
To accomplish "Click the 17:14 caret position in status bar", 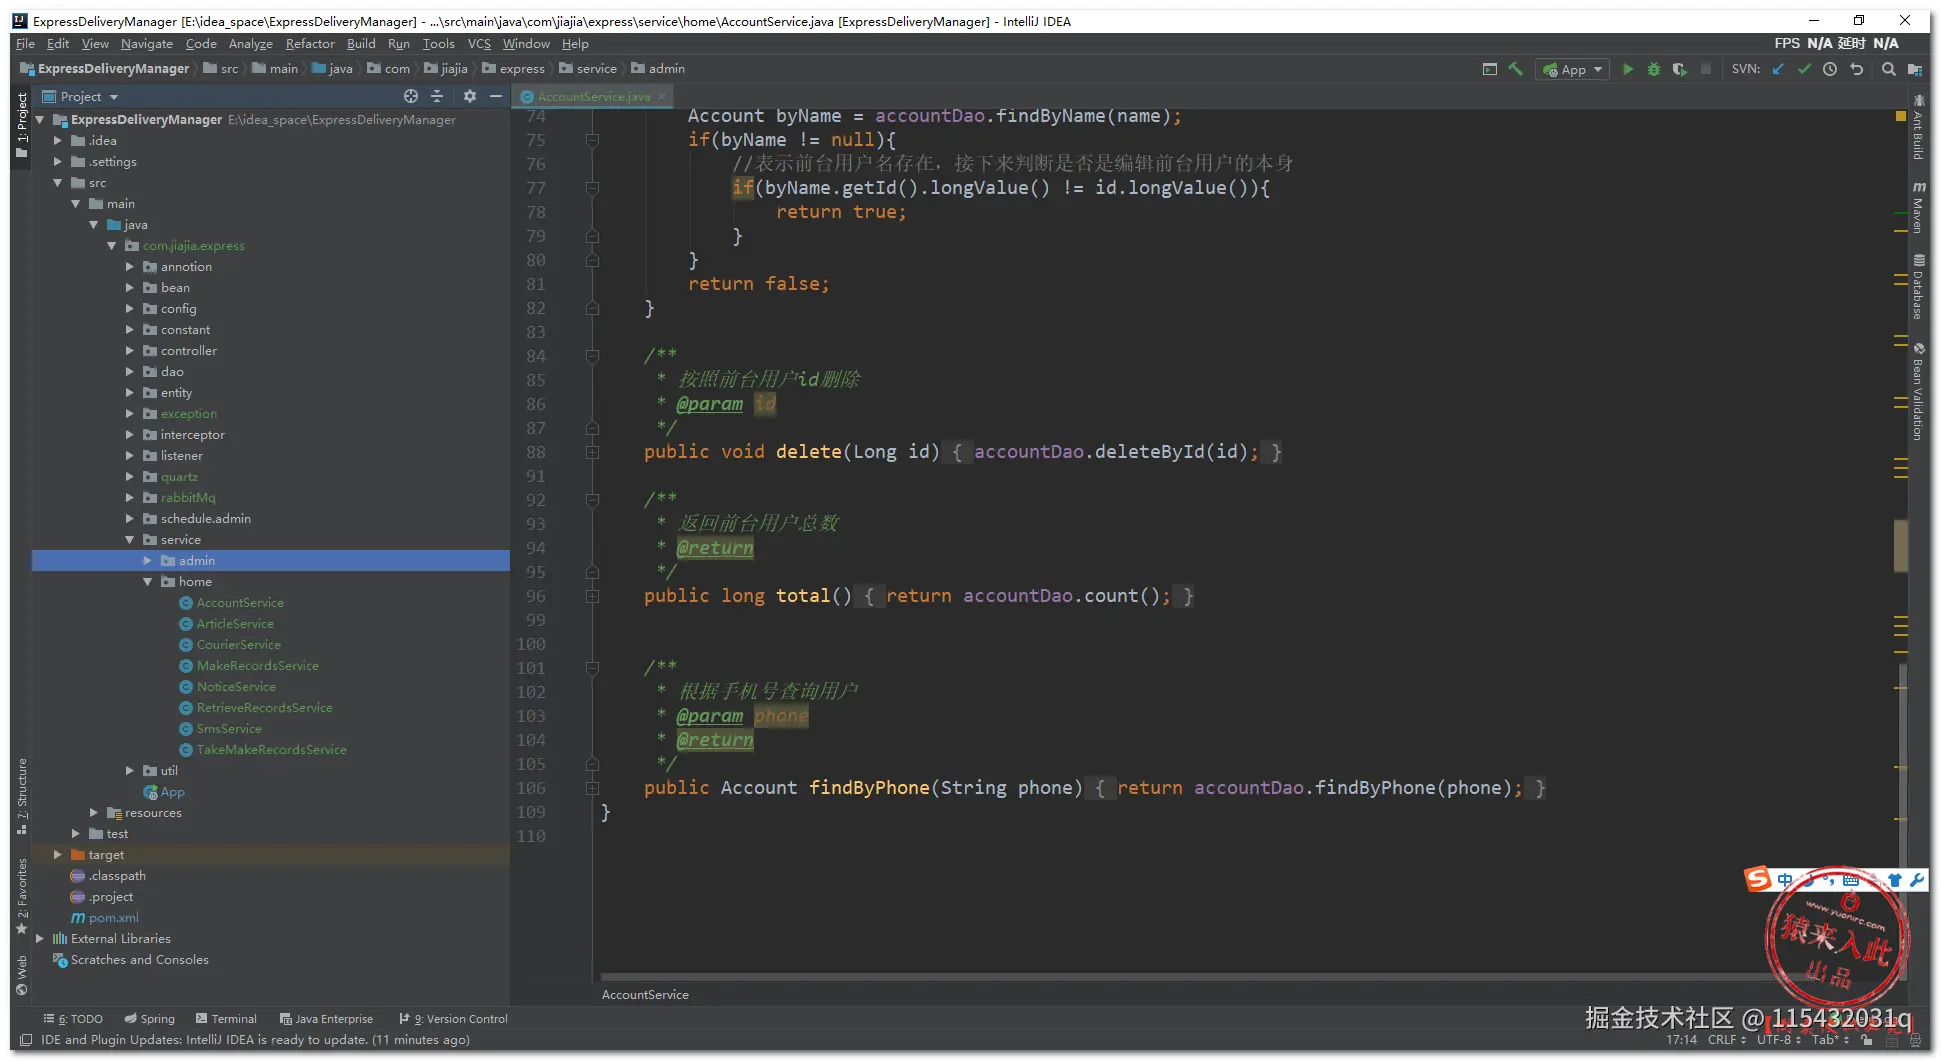I will pyautogui.click(x=1681, y=1040).
